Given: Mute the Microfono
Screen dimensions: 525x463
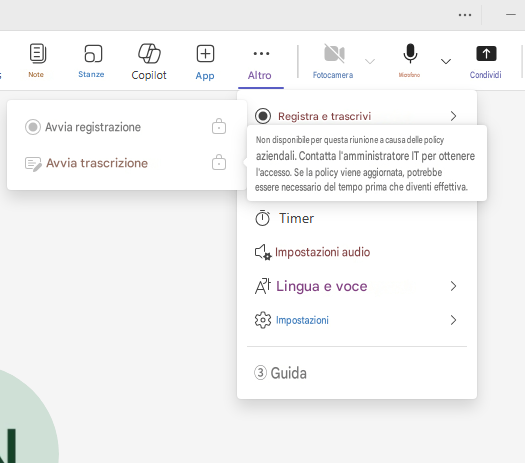Looking at the screenshot, I should [410, 61].
